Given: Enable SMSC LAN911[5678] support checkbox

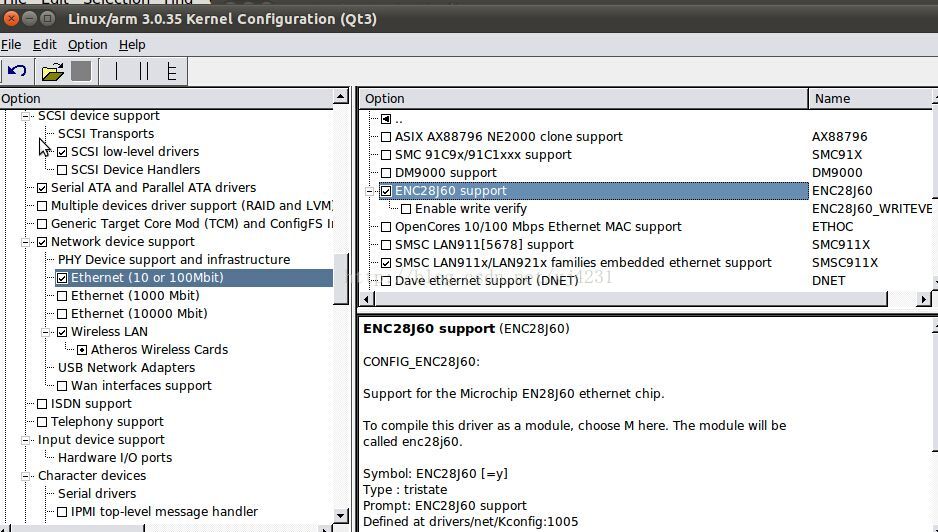Looking at the screenshot, I should coord(386,245).
